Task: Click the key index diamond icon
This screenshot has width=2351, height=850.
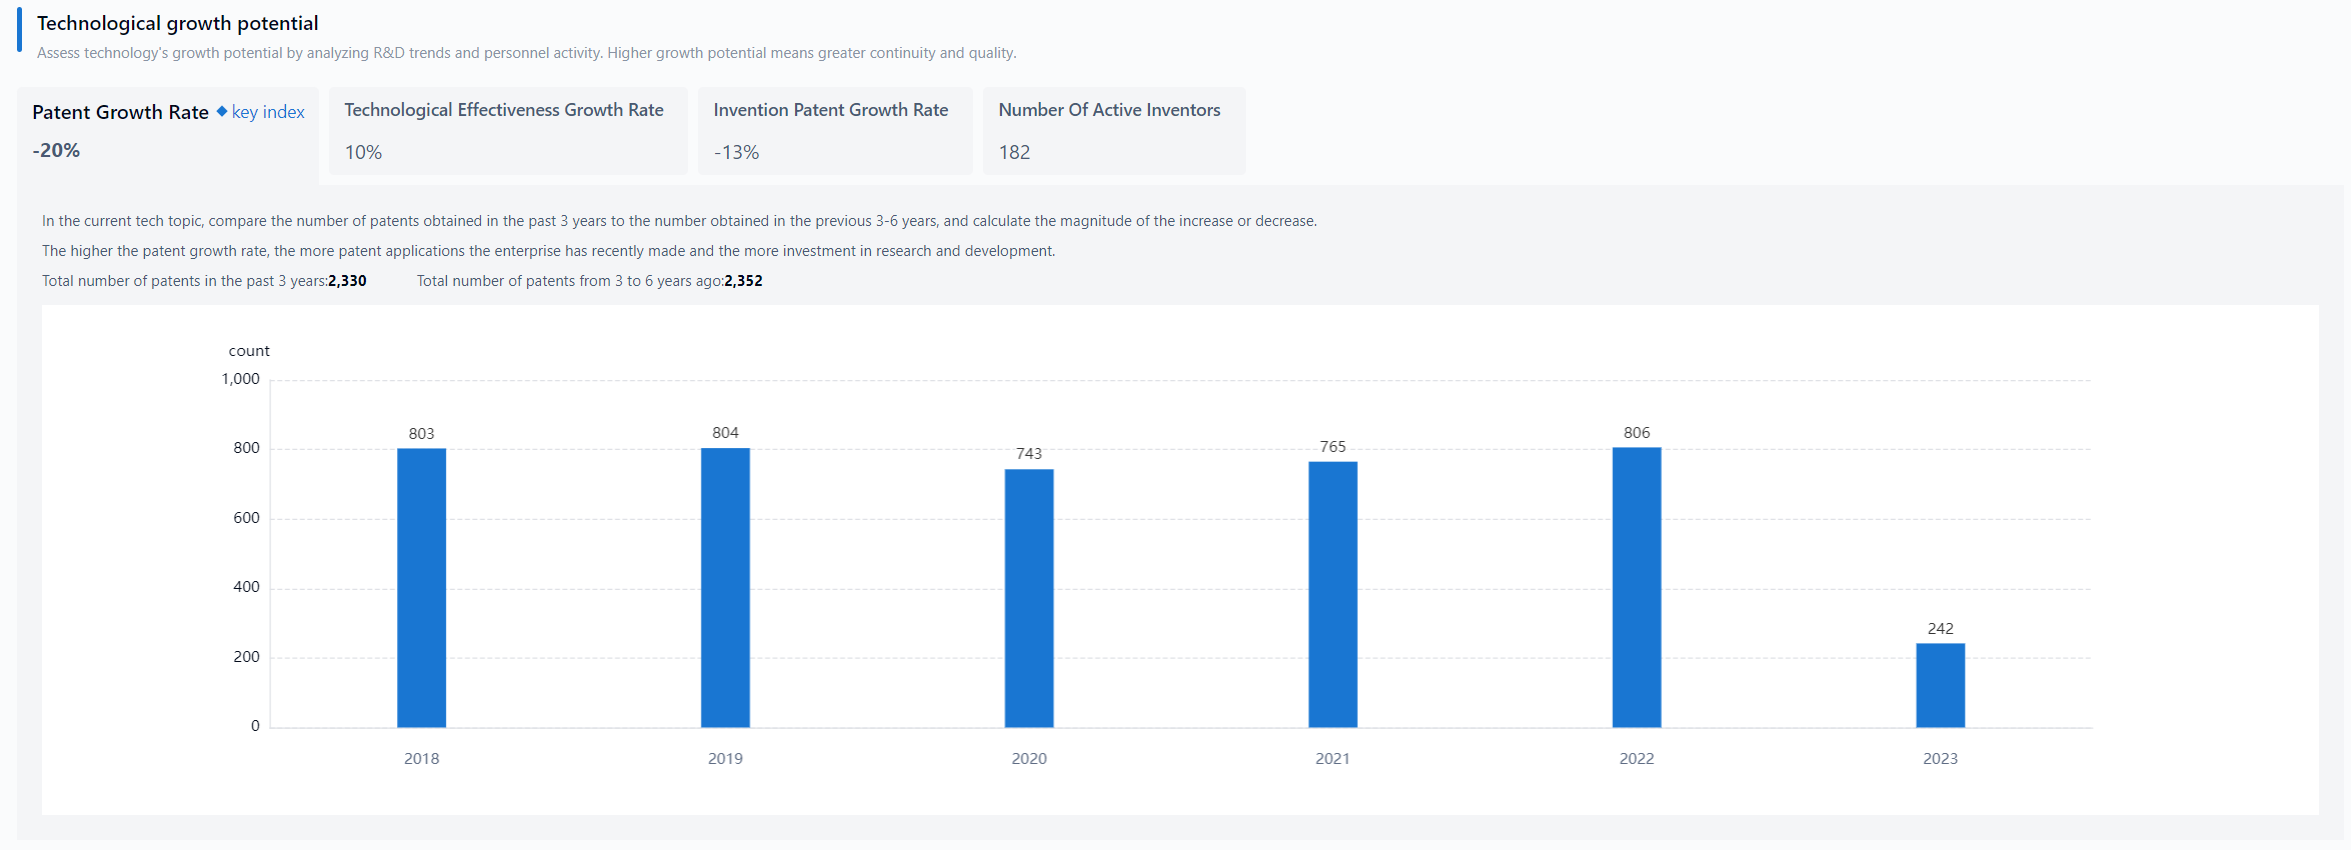Action: [222, 111]
